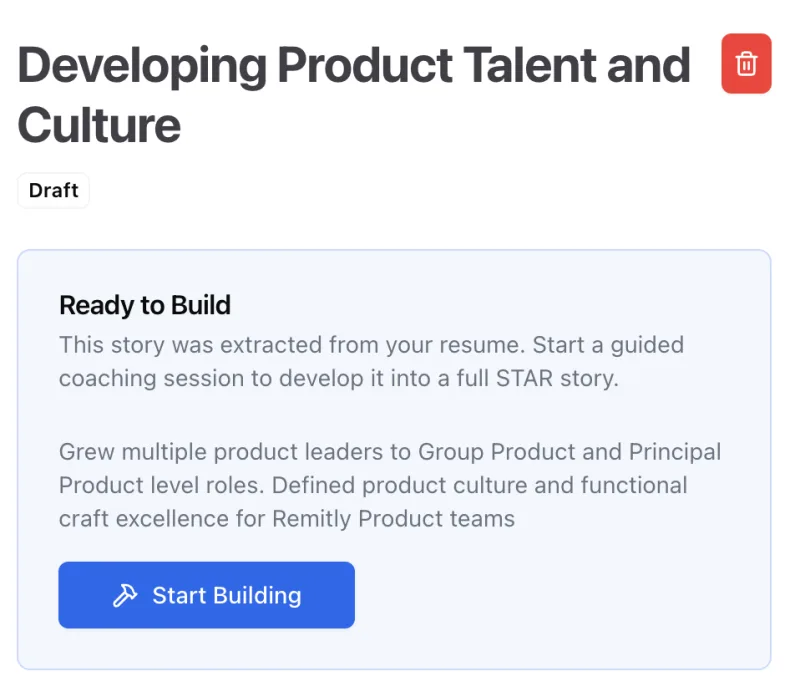Click the Draft status badge
The width and height of the screenshot is (800, 687).
click(x=53, y=190)
